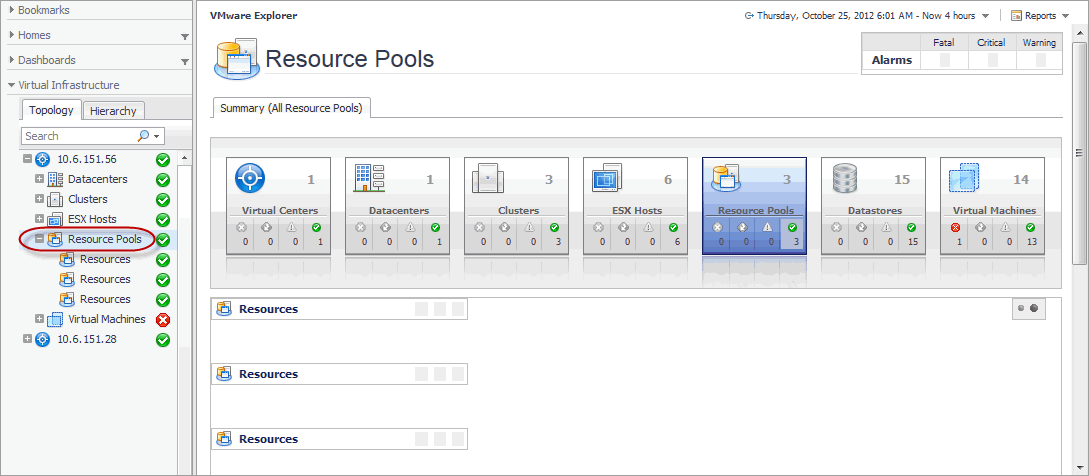This screenshot has width=1089, height=476.
Task: Select the ESX Hosts tree item
Action: coord(92,220)
